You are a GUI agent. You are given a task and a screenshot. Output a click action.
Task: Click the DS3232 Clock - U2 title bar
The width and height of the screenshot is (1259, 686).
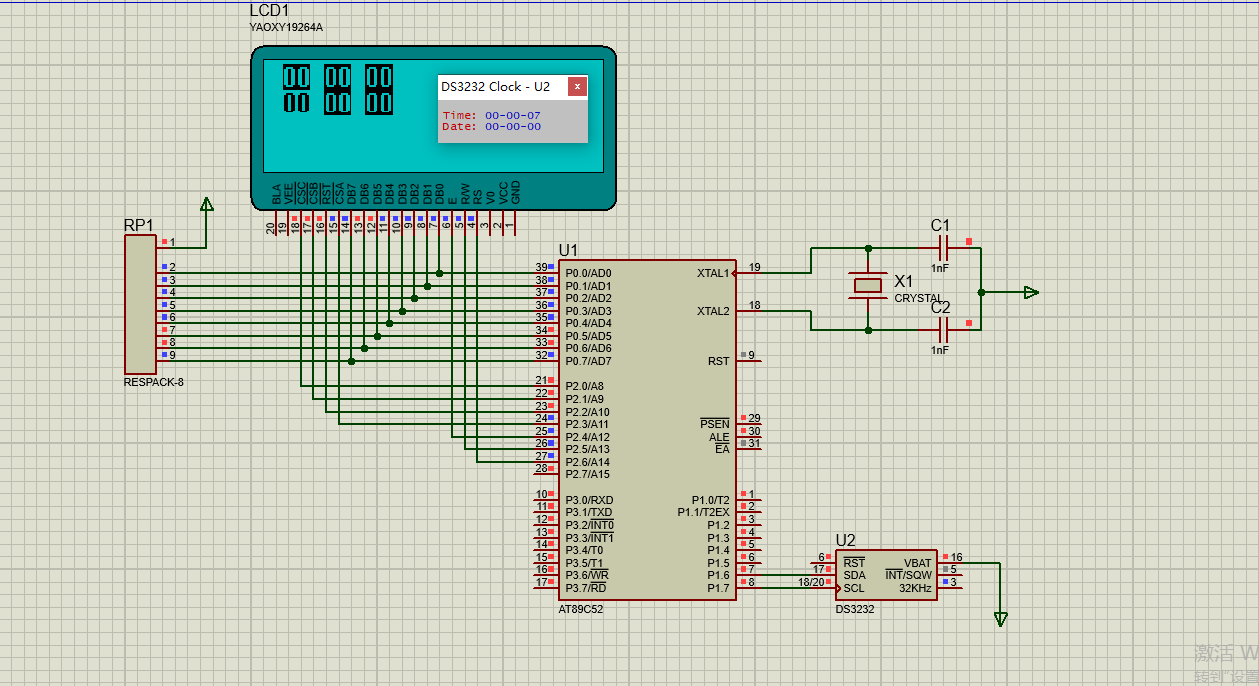coord(503,87)
